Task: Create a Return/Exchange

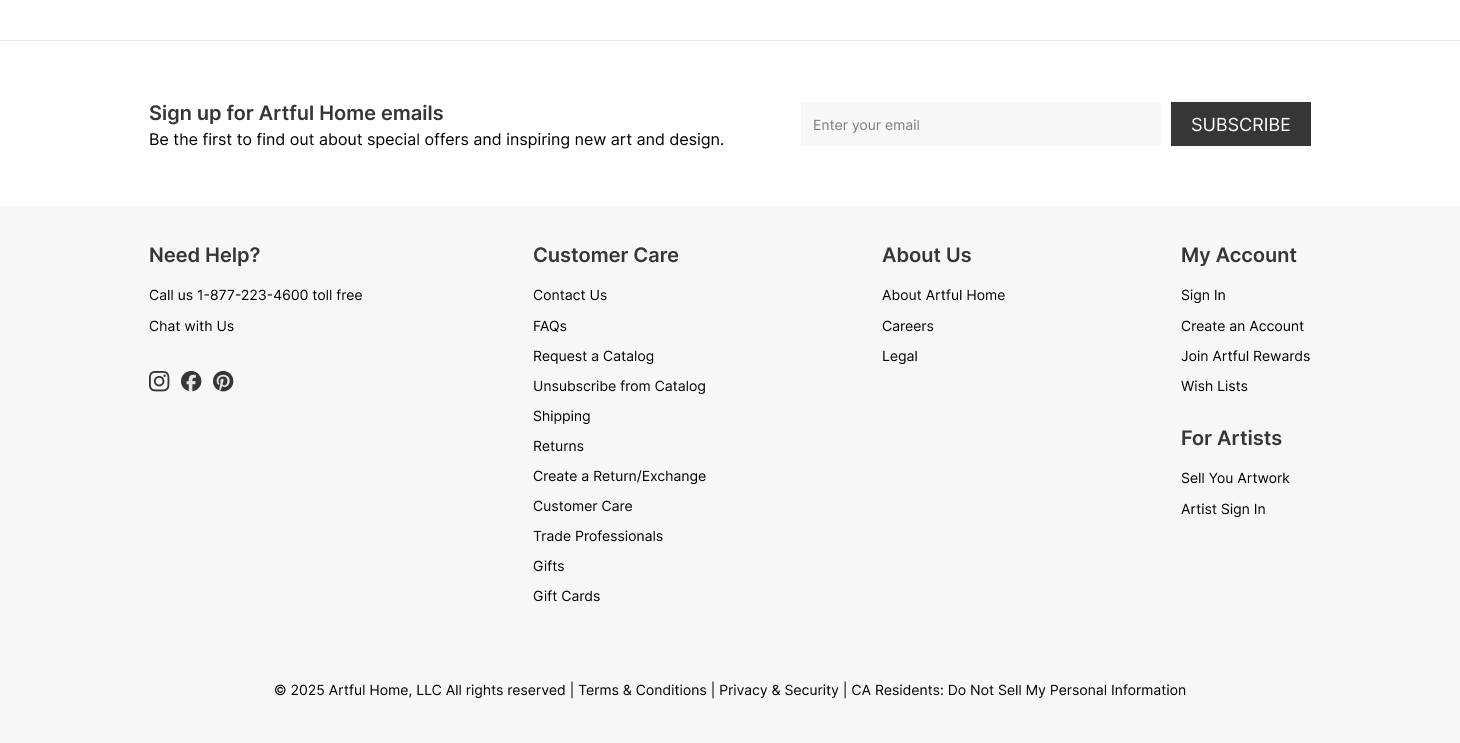Action: (x=619, y=476)
